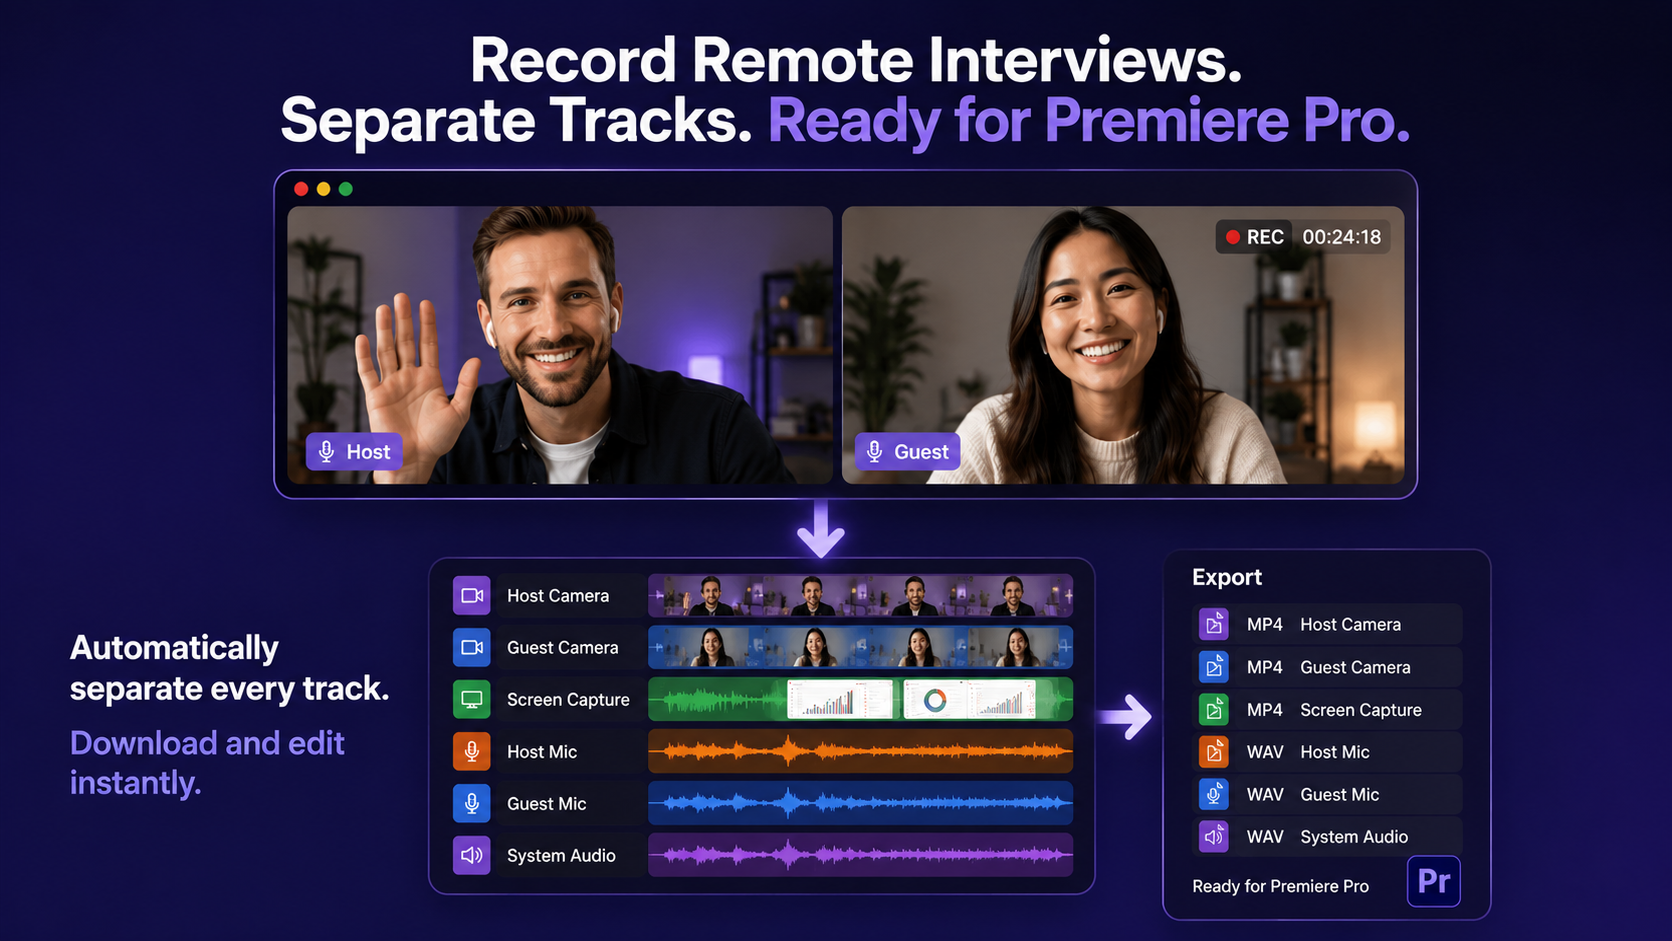Click the microphone icon on Guest badge
1672x941 pixels.
874,452
